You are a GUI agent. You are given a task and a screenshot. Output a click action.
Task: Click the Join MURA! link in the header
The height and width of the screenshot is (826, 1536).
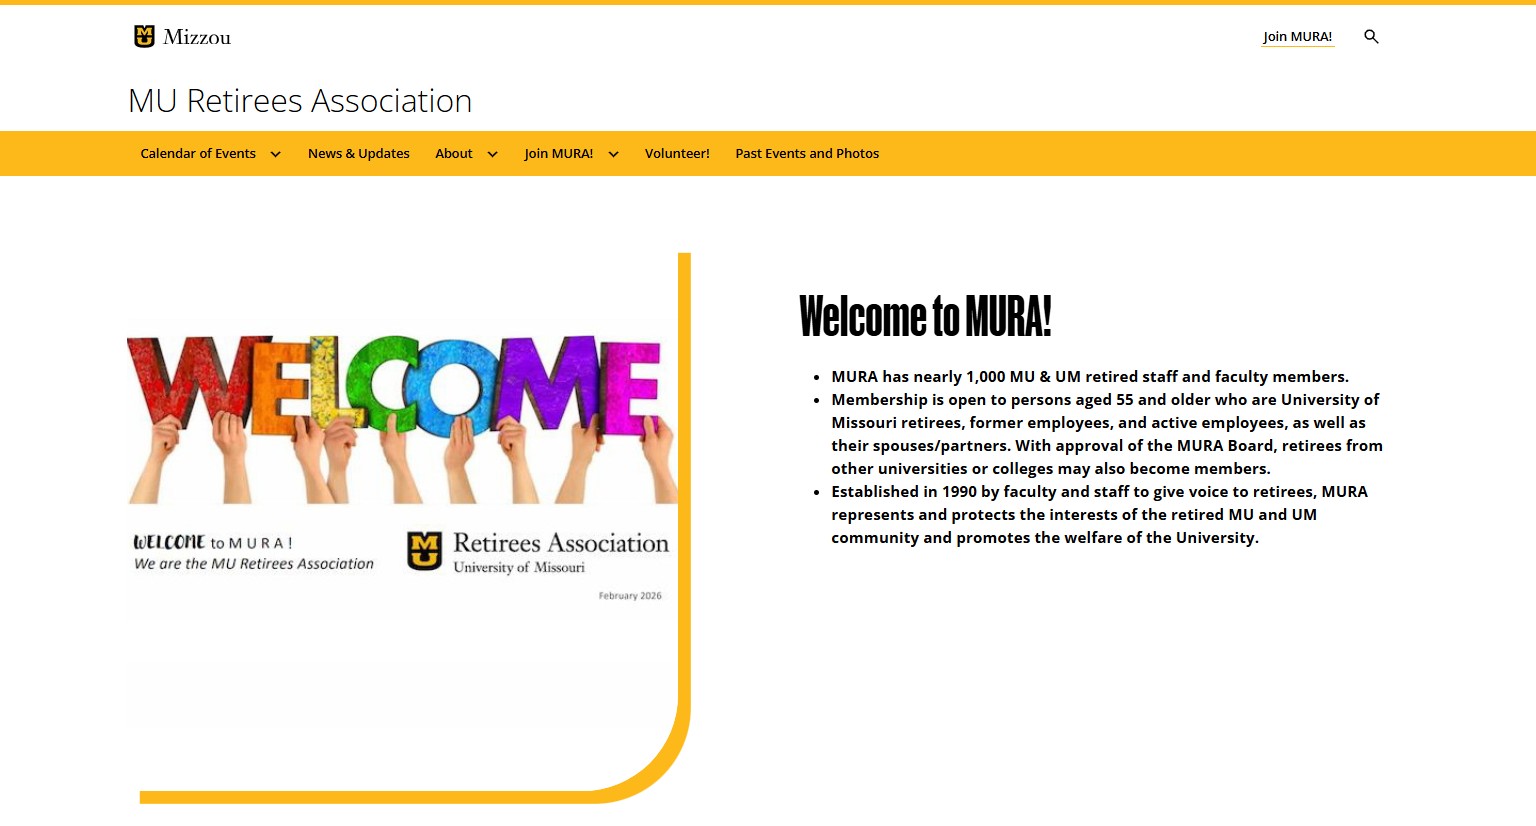pos(1297,37)
